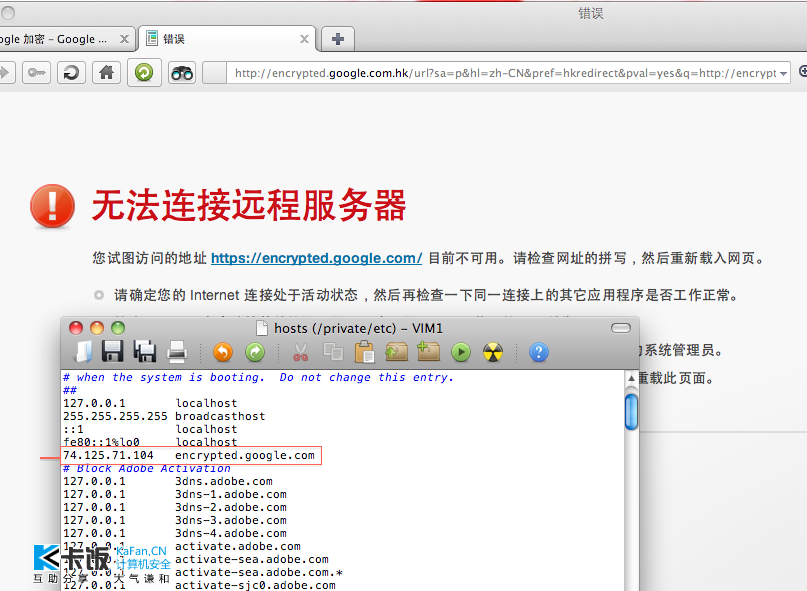The width and height of the screenshot is (807, 591).
Task: Click the VIM window scroll up arrow
Action: click(x=631, y=378)
